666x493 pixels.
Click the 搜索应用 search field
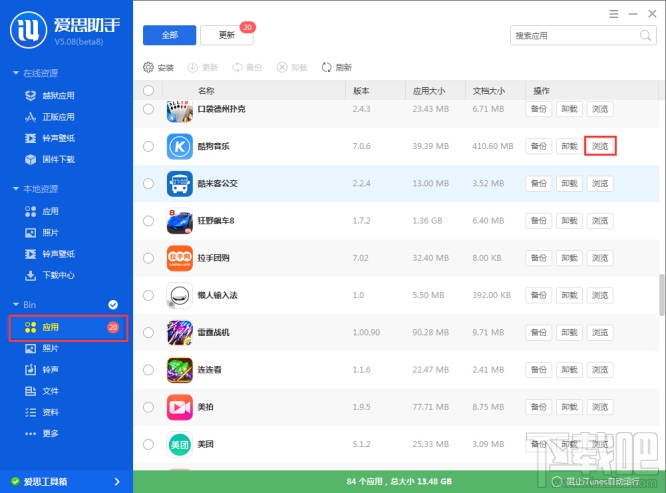point(583,35)
